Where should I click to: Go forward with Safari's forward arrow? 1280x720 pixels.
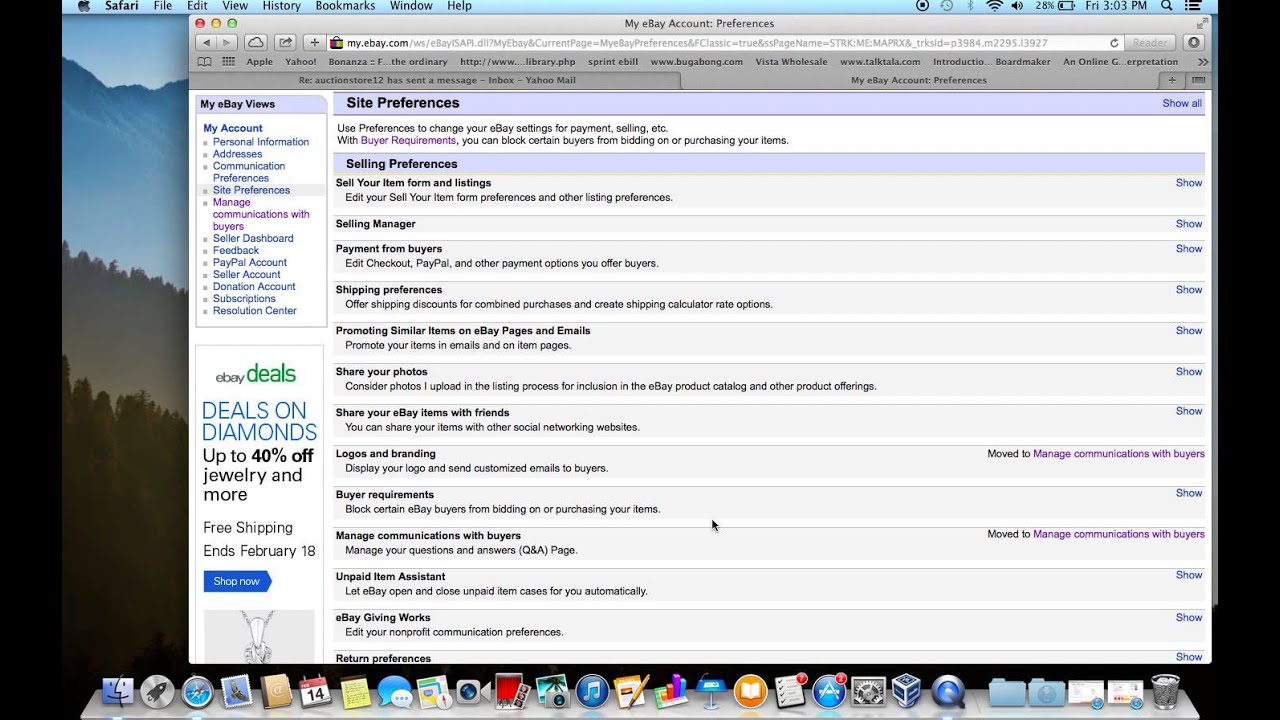[227, 43]
